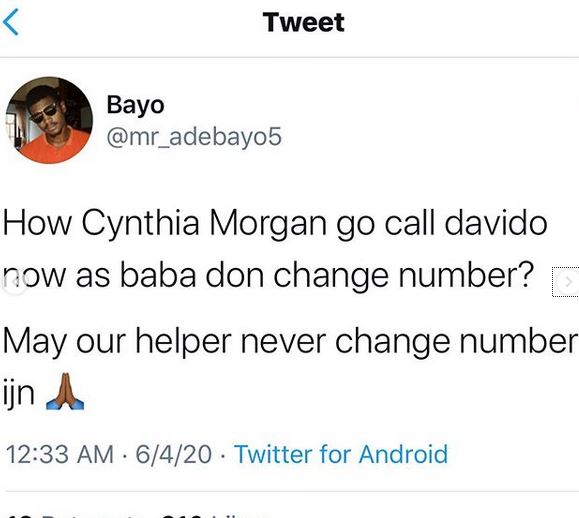Advance to next image with right chevron
Viewport: 579px width, 518px height.
click(x=569, y=282)
